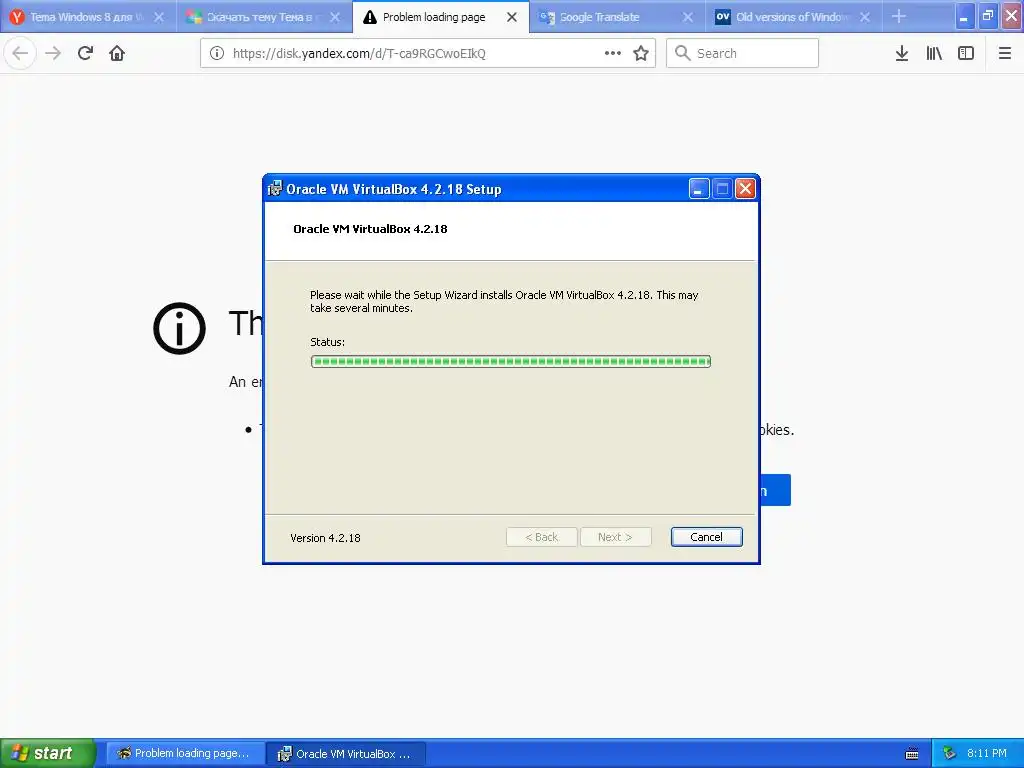Select Oracle VM VirtualBox taskbar button
Image resolution: width=1024 pixels, height=768 pixels.
pos(346,754)
